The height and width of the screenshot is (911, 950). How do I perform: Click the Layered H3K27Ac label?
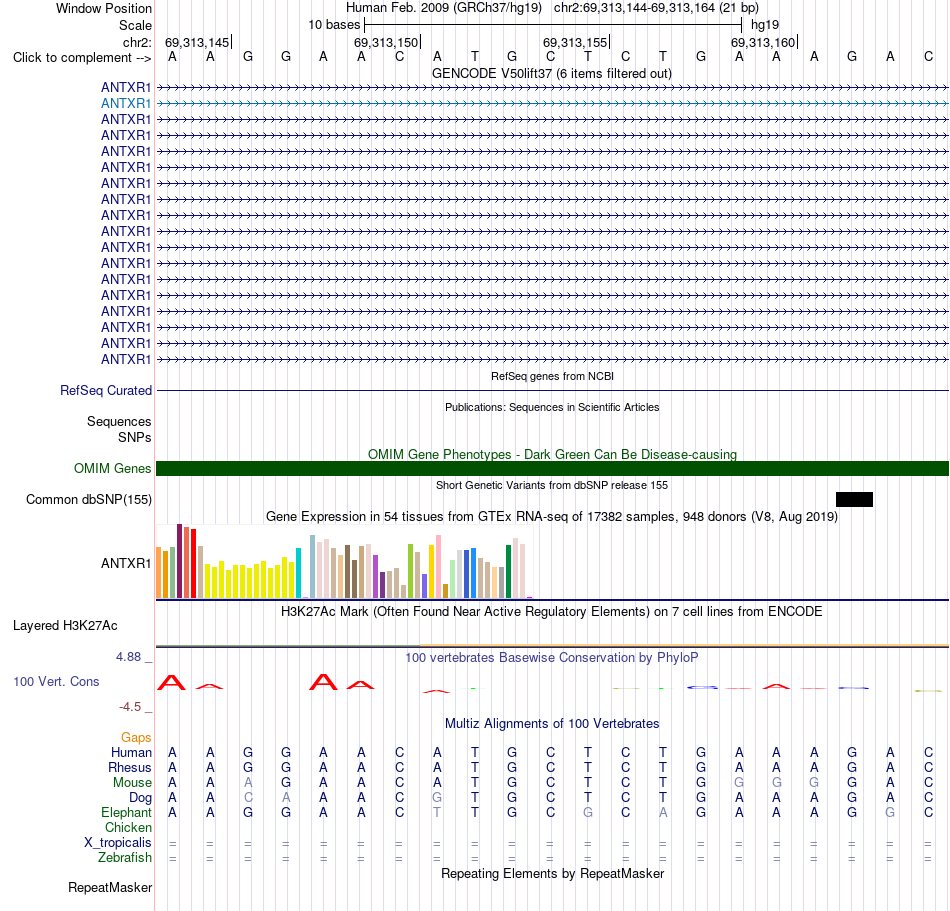(65, 626)
